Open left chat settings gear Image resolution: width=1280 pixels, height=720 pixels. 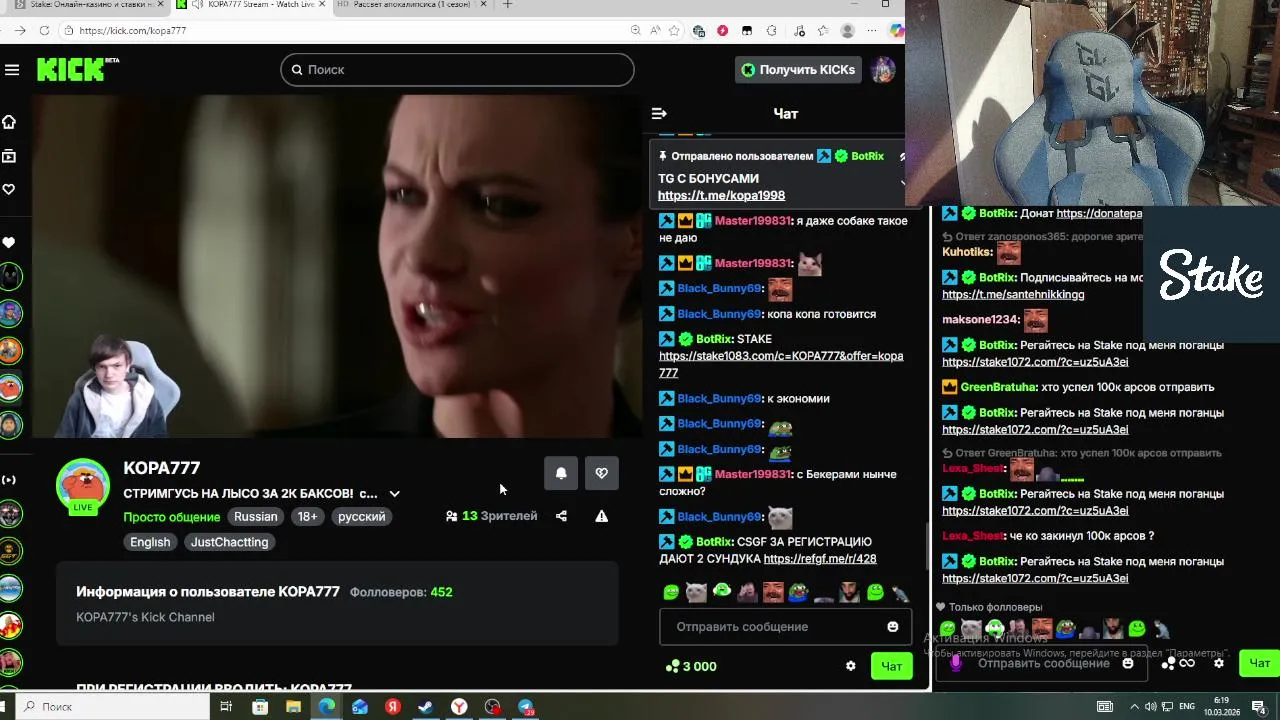[850, 666]
